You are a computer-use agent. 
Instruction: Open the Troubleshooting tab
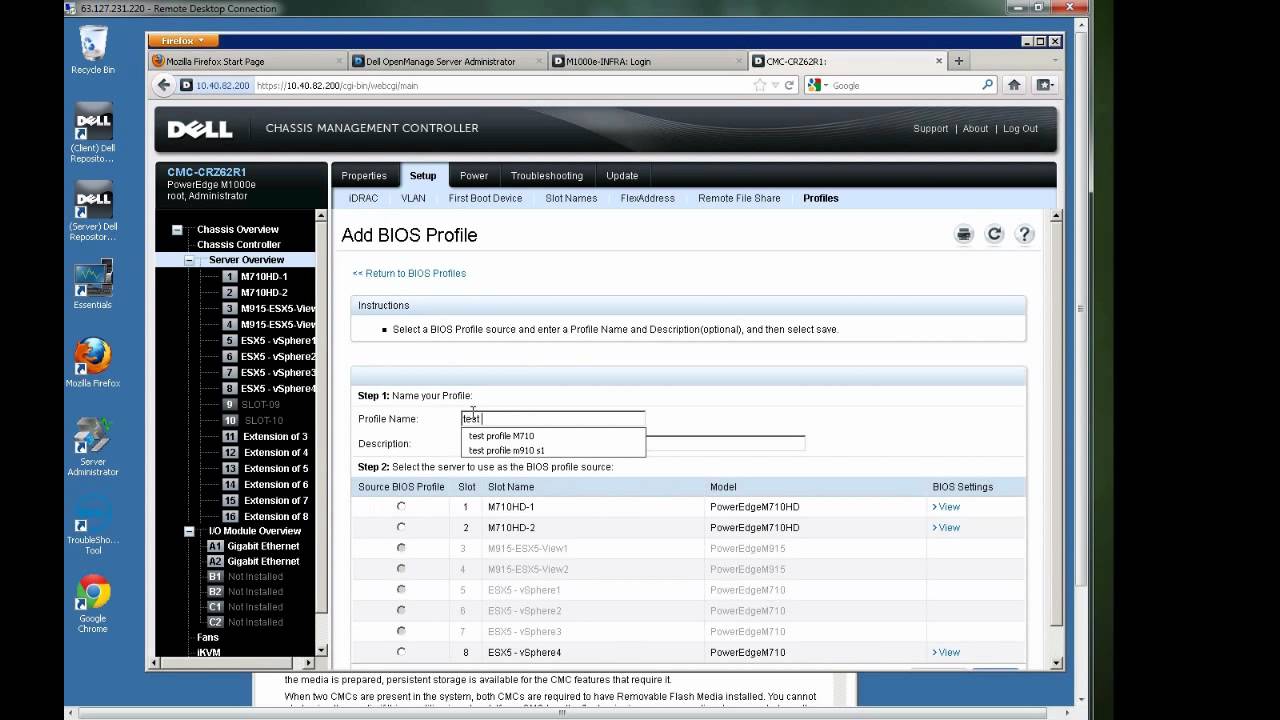[547, 175]
